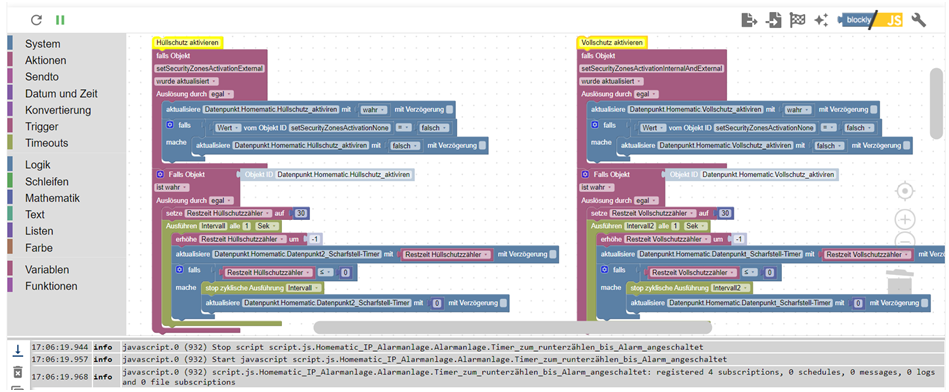Open Intervall2 dropdown in stop zyklische Ausführung

pyautogui.click(x=731, y=288)
